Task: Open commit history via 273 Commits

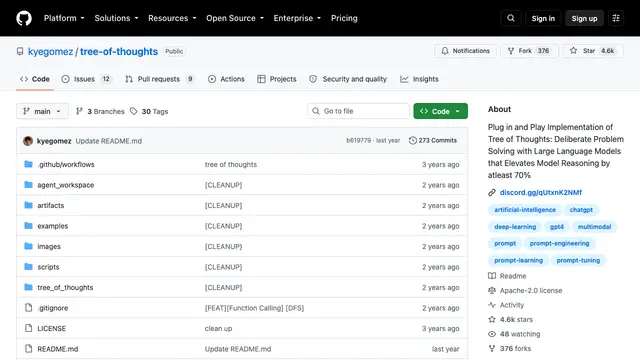Action: [x=433, y=140]
